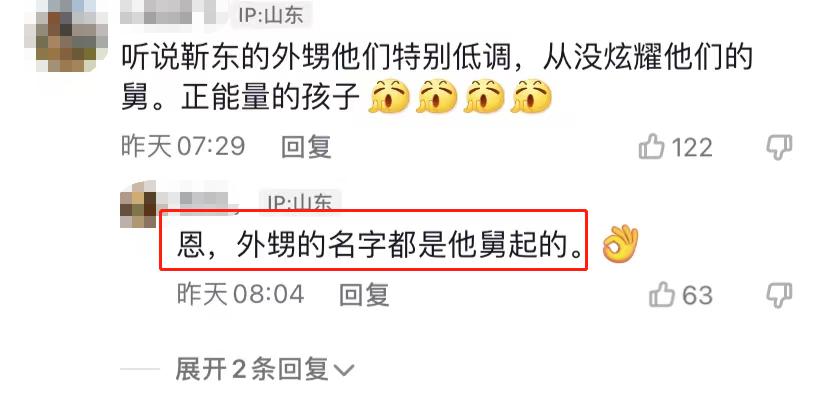Tap thumbs-down on the 08:04 reply
Screen dimensions: 828x407
click(779, 295)
